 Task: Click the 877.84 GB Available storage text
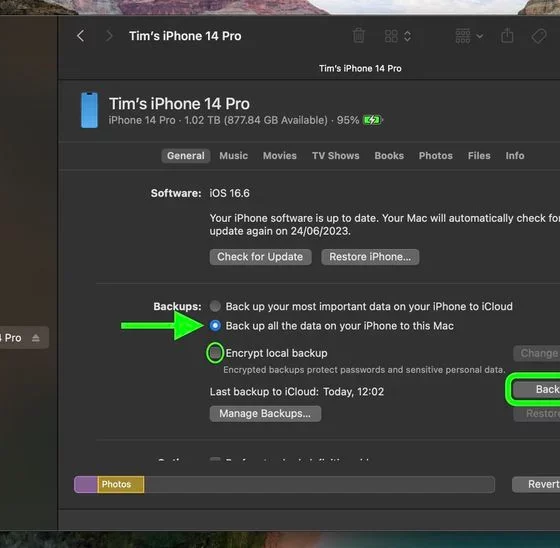click(x=275, y=120)
